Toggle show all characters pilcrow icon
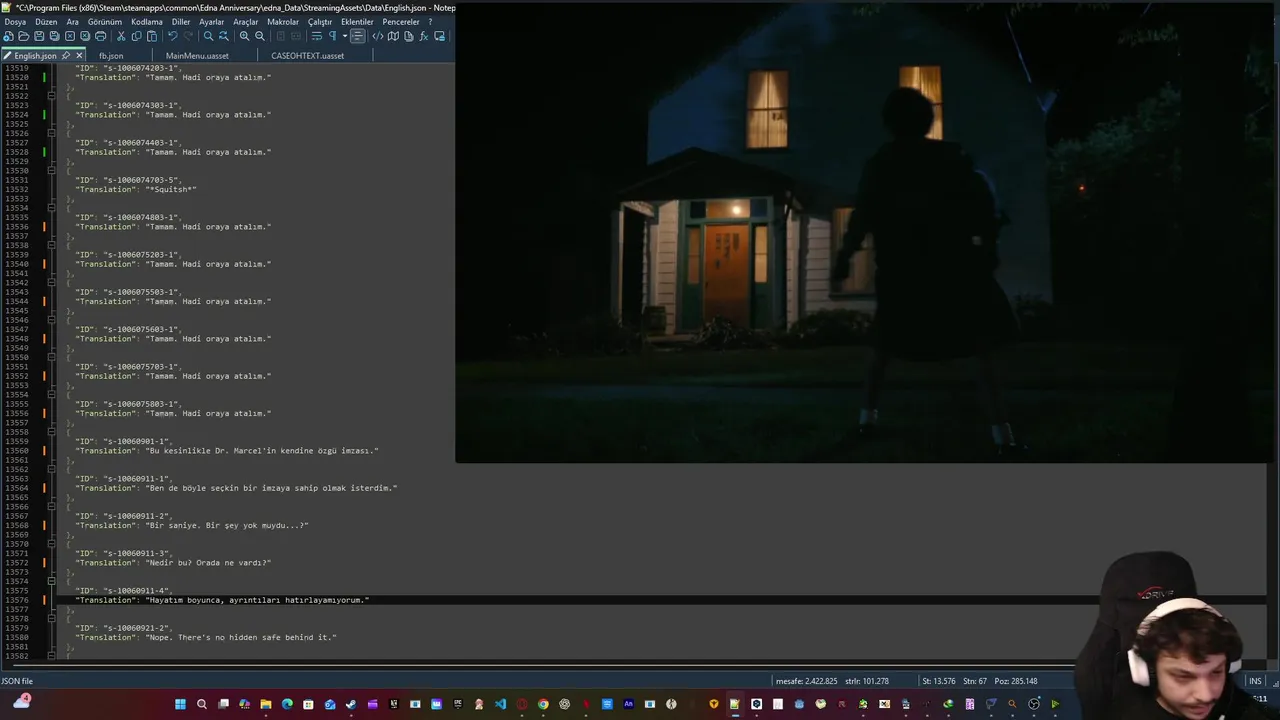The height and width of the screenshot is (720, 1280). pos(332,36)
